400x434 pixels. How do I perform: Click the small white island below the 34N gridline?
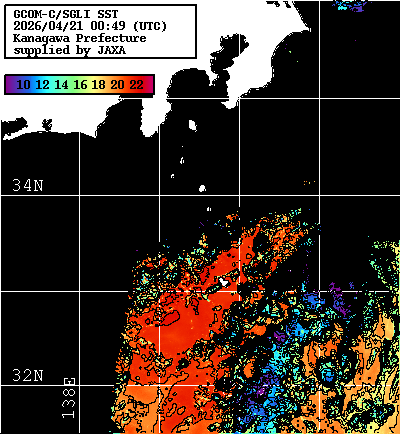pos(209,209)
